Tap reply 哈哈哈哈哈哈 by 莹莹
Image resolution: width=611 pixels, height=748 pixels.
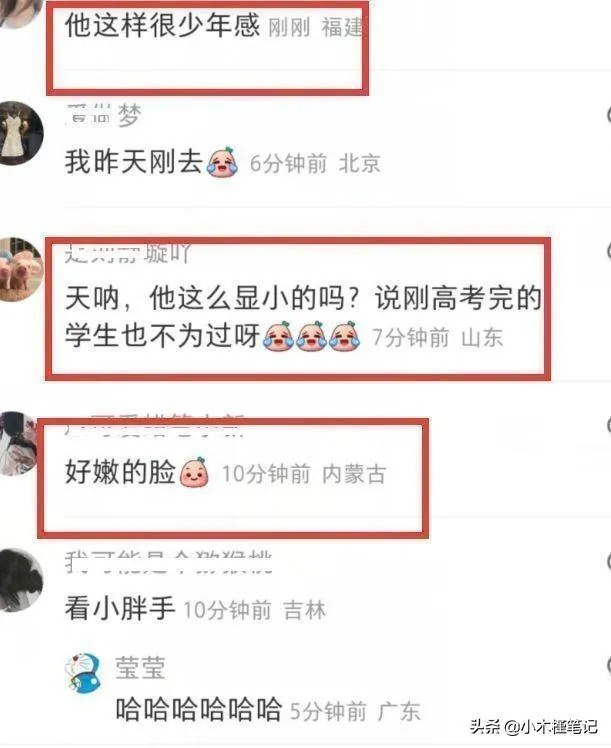click(x=198, y=709)
